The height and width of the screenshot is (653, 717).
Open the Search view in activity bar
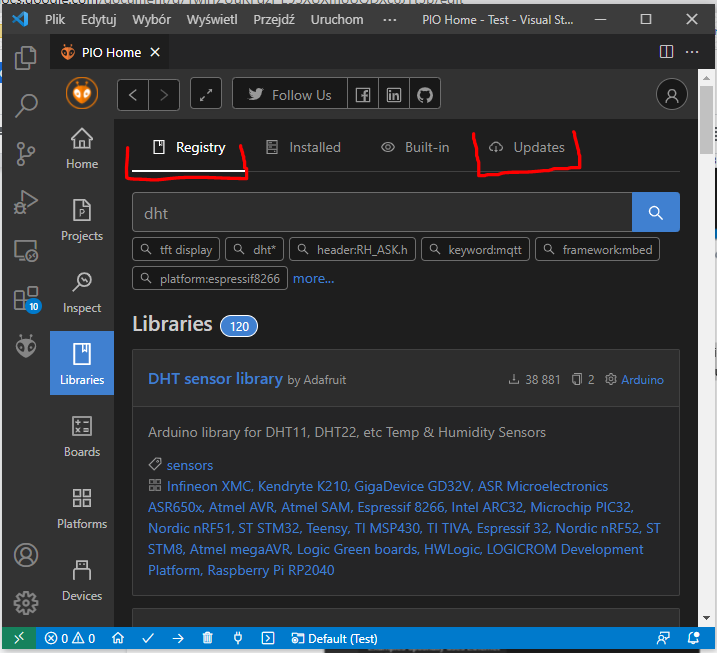tap(26, 106)
